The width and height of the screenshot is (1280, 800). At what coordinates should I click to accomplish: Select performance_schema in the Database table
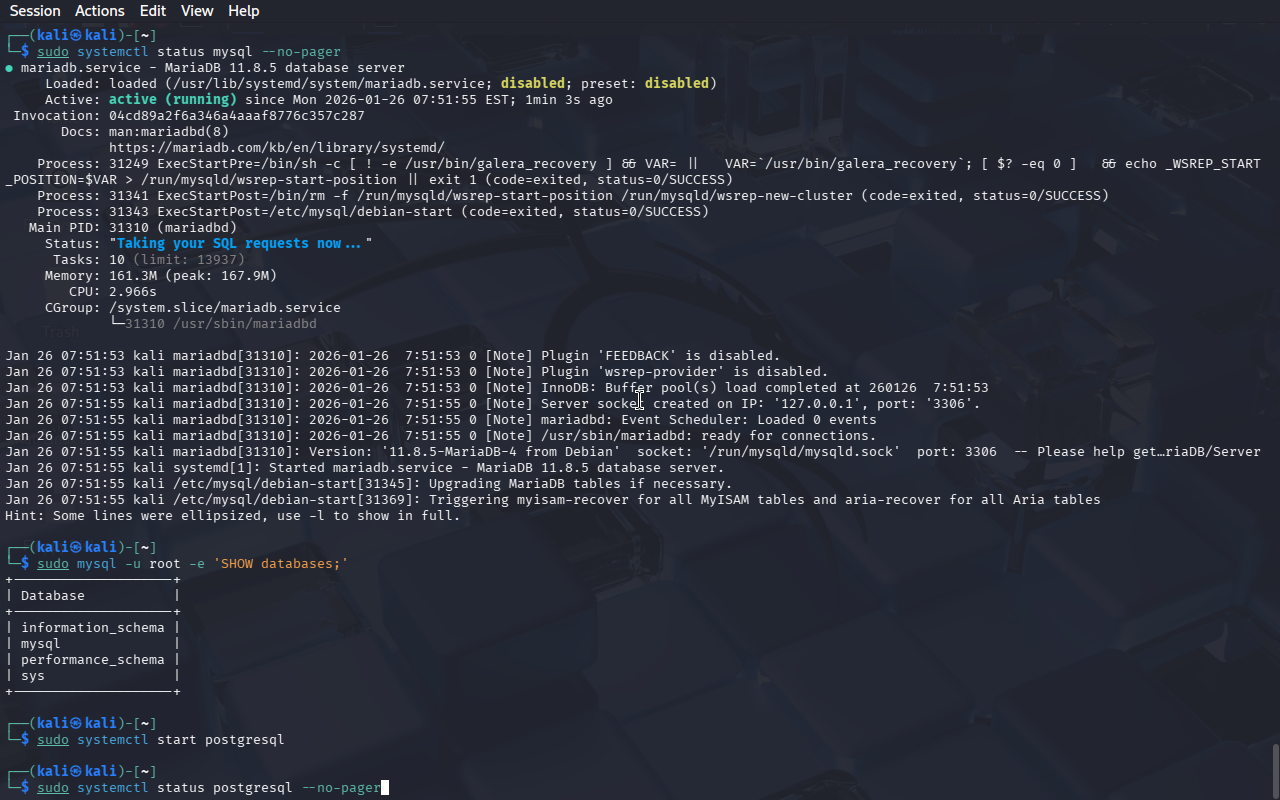pos(92,659)
